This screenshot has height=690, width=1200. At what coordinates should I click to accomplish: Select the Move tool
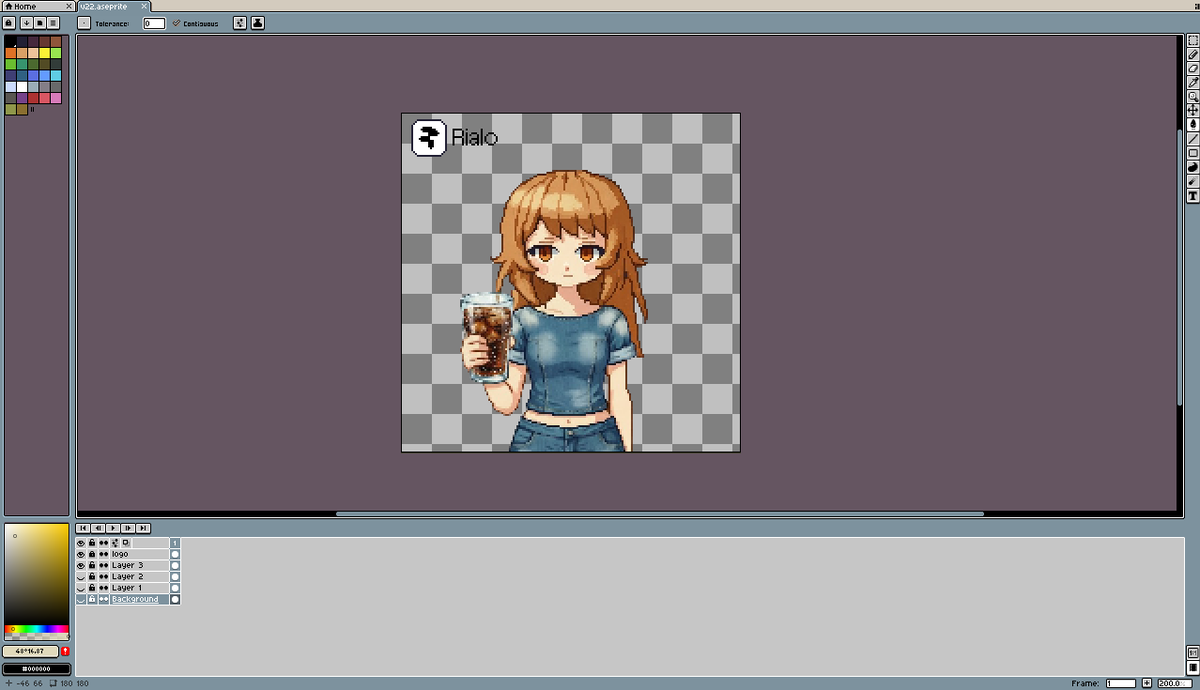coord(1193,109)
